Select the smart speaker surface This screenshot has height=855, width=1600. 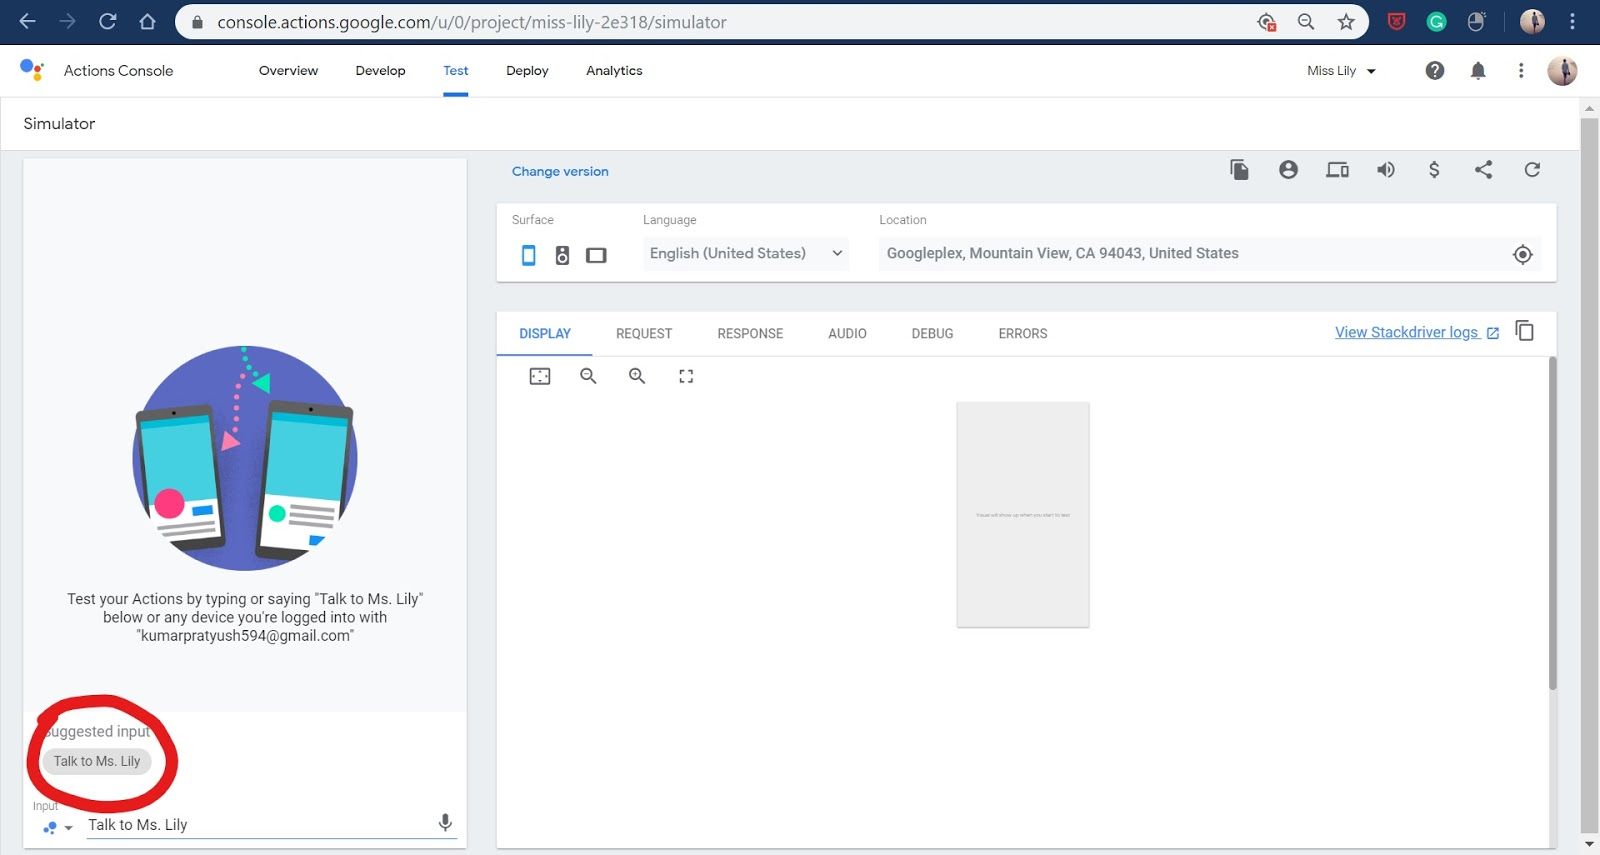[562, 255]
